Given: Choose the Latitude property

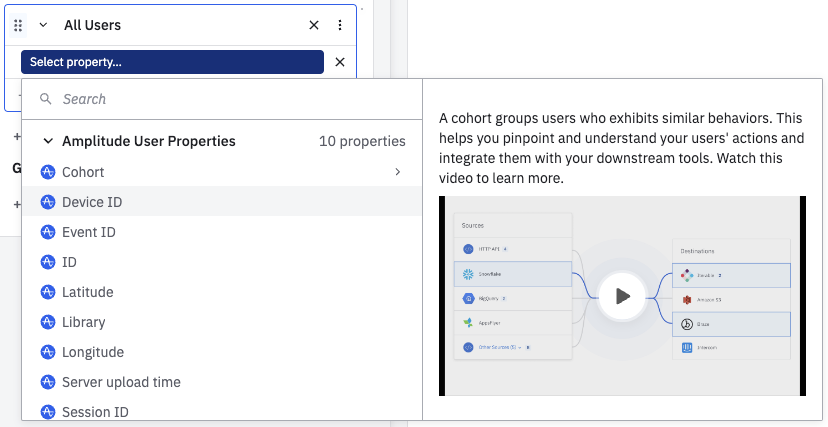Looking at the screenshot, I should pyautogui.click(x=222, y=292).
